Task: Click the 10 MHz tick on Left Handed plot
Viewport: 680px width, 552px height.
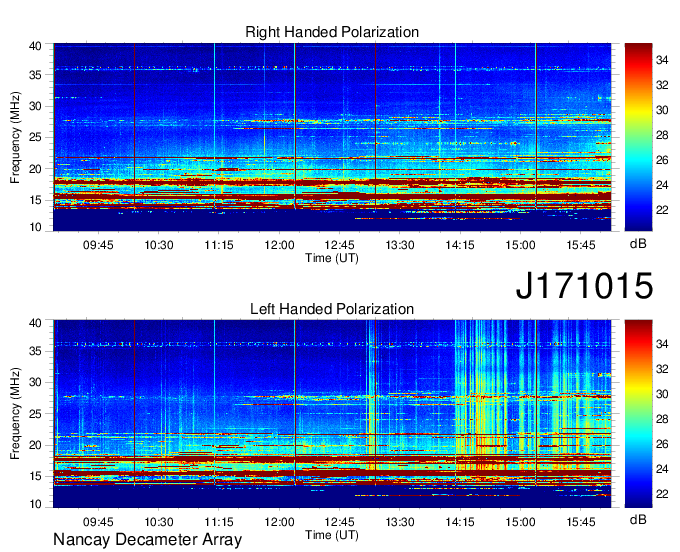Action: [x=36, y=504]
